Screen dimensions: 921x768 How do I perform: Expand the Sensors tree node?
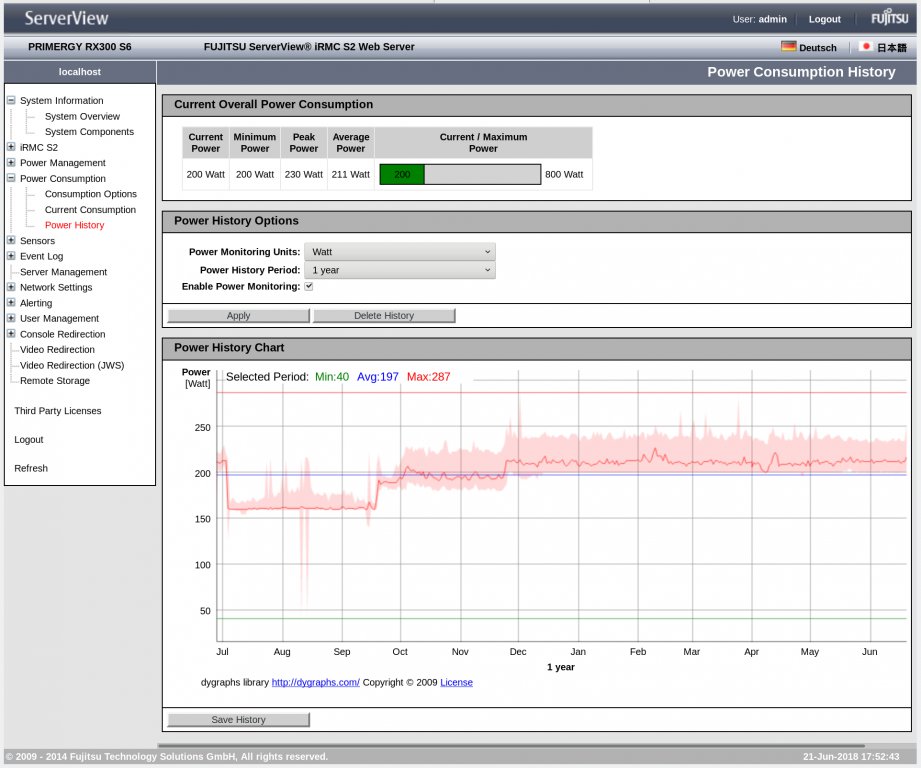pos(11,240)
